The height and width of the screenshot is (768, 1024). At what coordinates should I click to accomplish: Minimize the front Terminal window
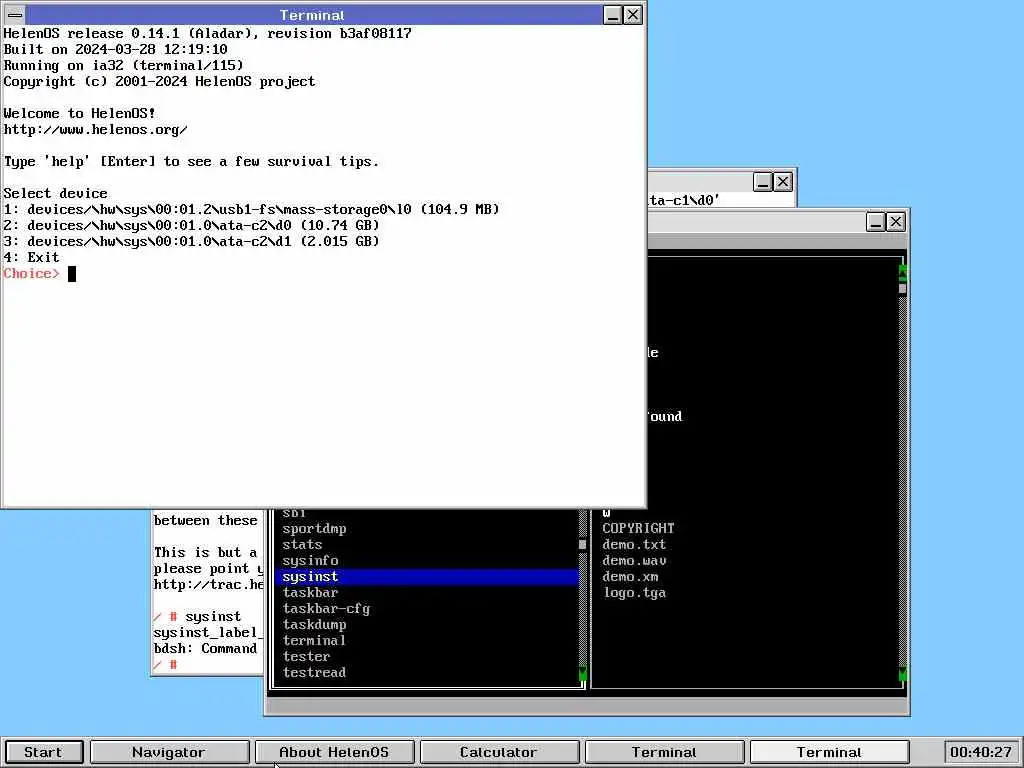[613, 14]
